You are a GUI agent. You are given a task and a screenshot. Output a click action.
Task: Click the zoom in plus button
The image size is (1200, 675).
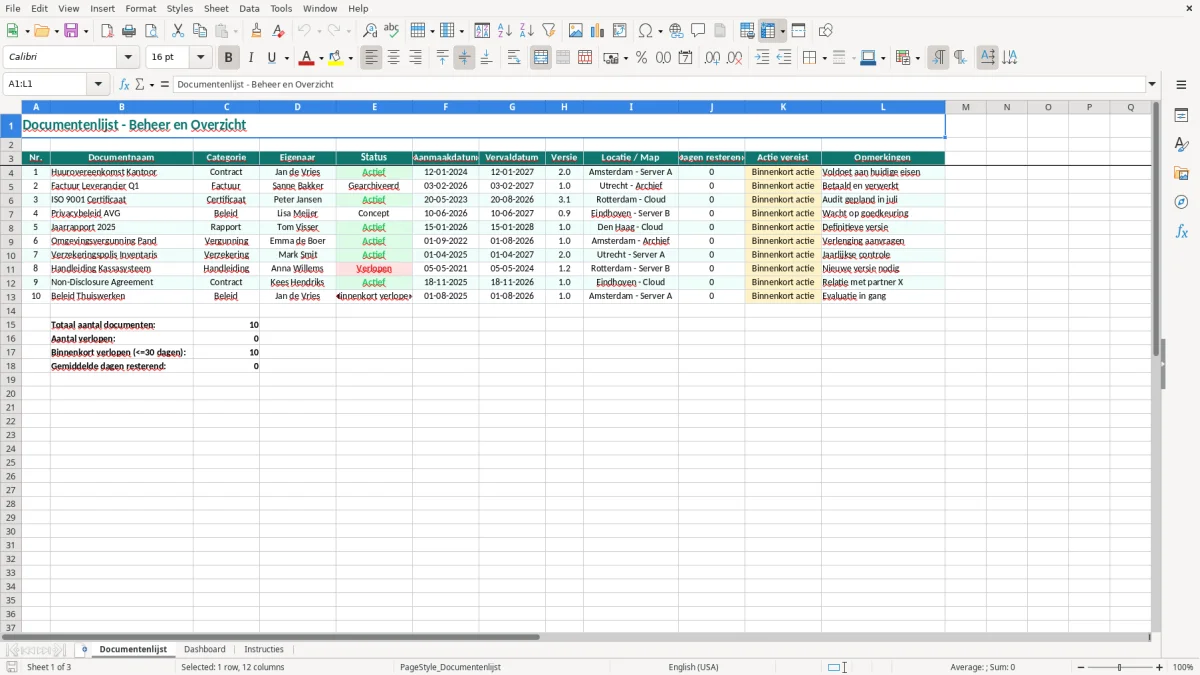tap(1160, 667)
